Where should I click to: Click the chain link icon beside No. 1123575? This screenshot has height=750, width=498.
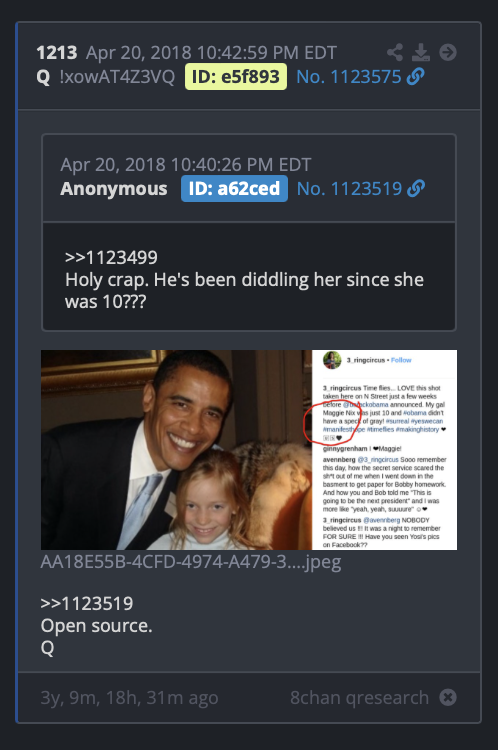[x=415, y=77]
